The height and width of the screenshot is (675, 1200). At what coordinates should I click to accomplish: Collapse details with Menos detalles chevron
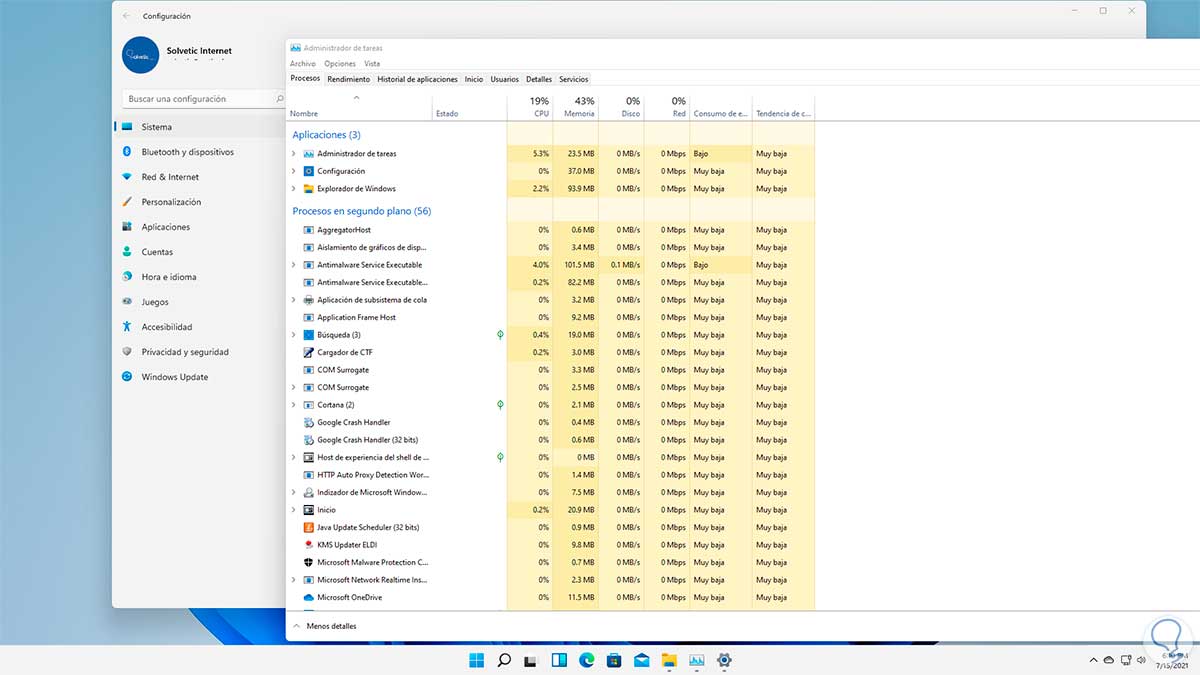(296, 626)
